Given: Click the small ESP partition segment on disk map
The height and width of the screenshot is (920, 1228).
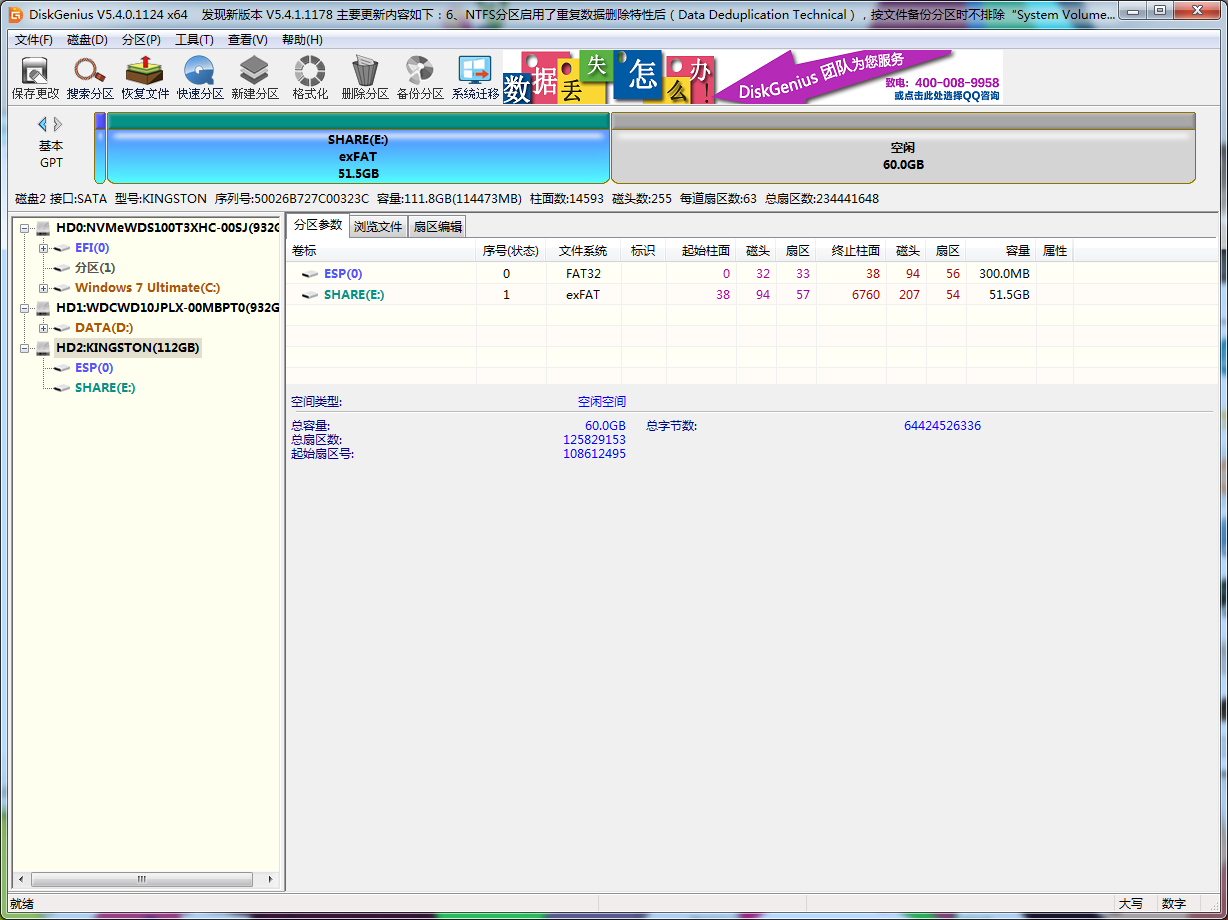Looking at the screenshot, I should (x=100, y=148).
